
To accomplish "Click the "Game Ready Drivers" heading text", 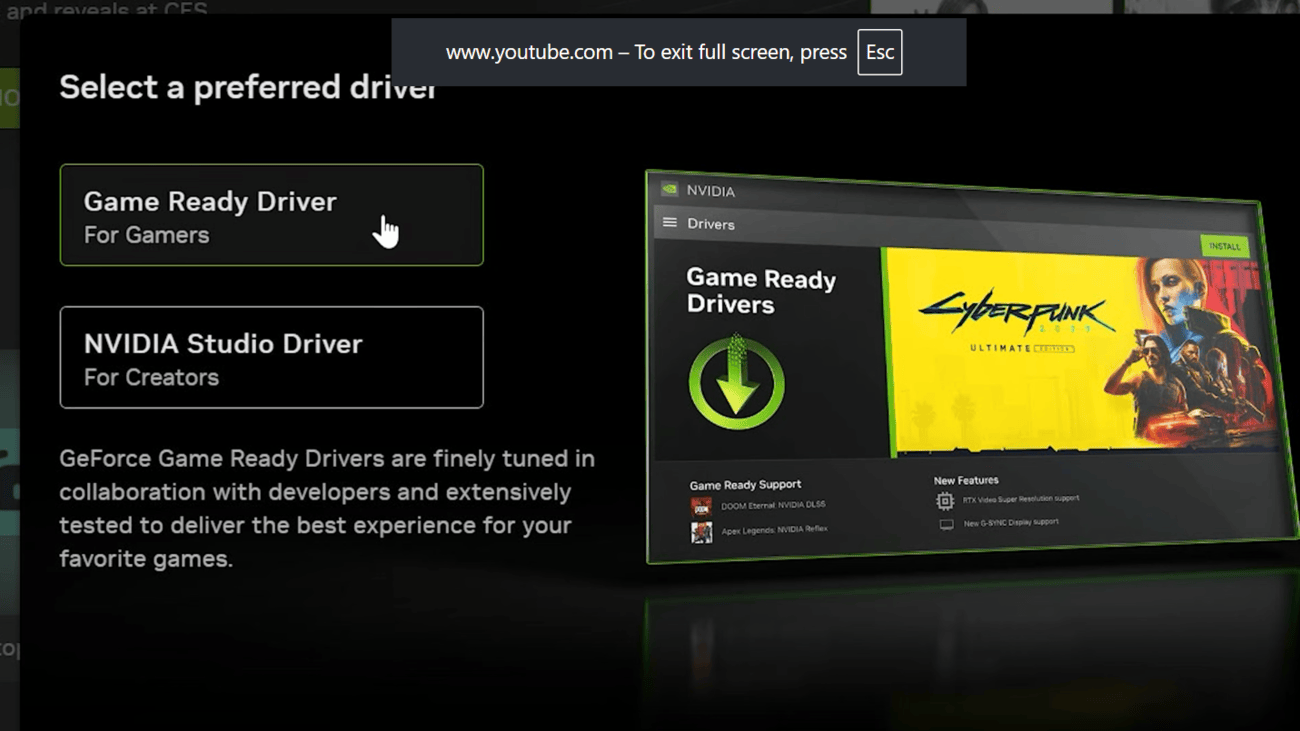I will click(761, 291).
